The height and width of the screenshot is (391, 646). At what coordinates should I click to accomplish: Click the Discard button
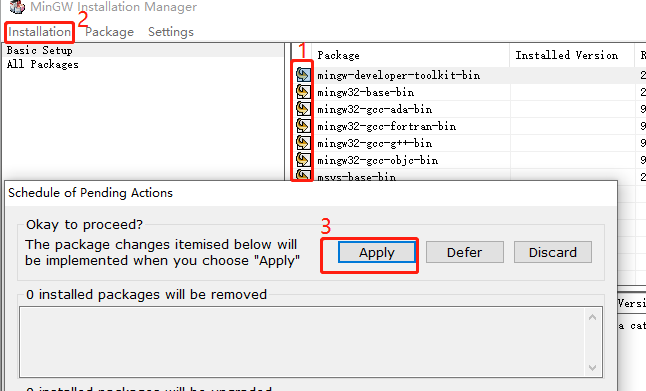(x=553, y=252)
